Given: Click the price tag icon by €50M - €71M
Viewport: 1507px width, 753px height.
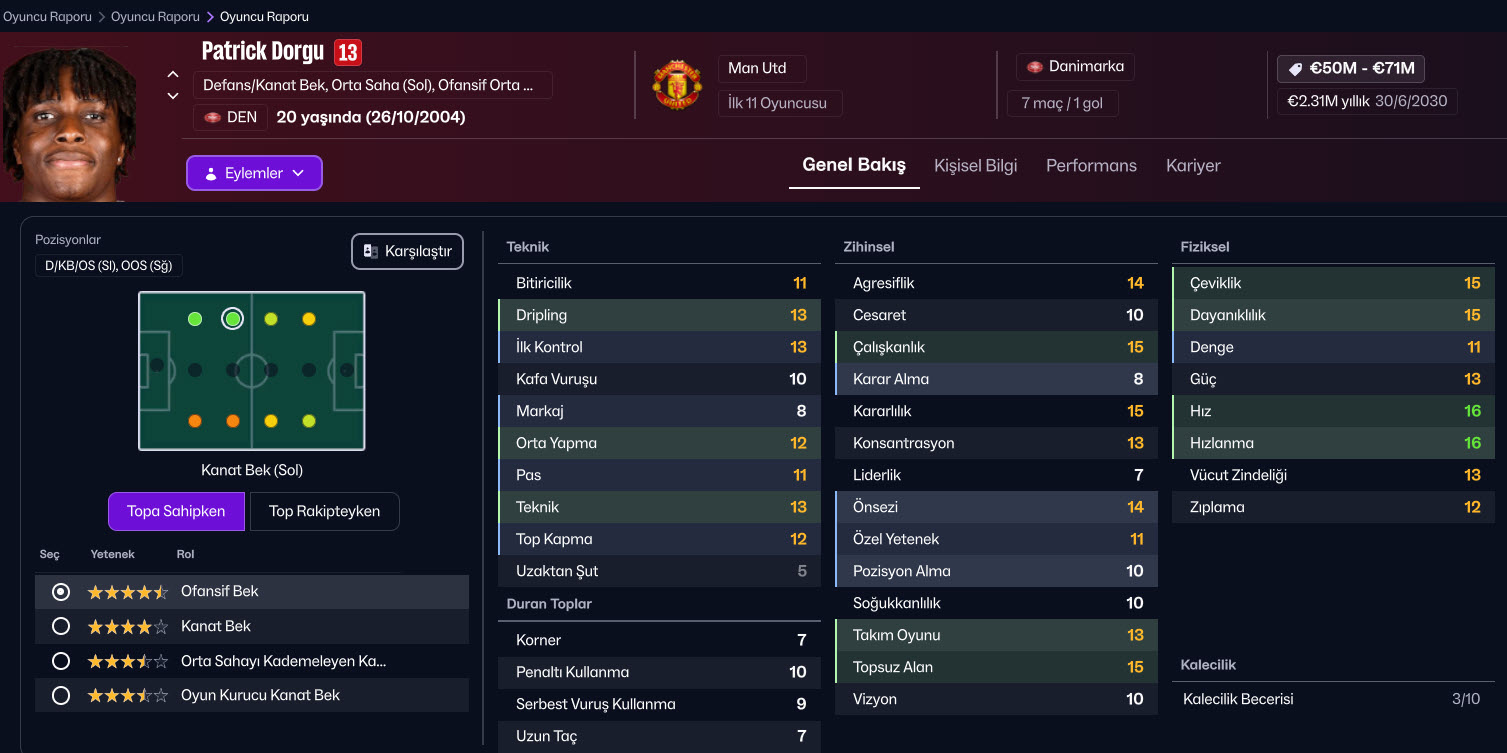Looking at the screenshot, I should click(1295, 69).
